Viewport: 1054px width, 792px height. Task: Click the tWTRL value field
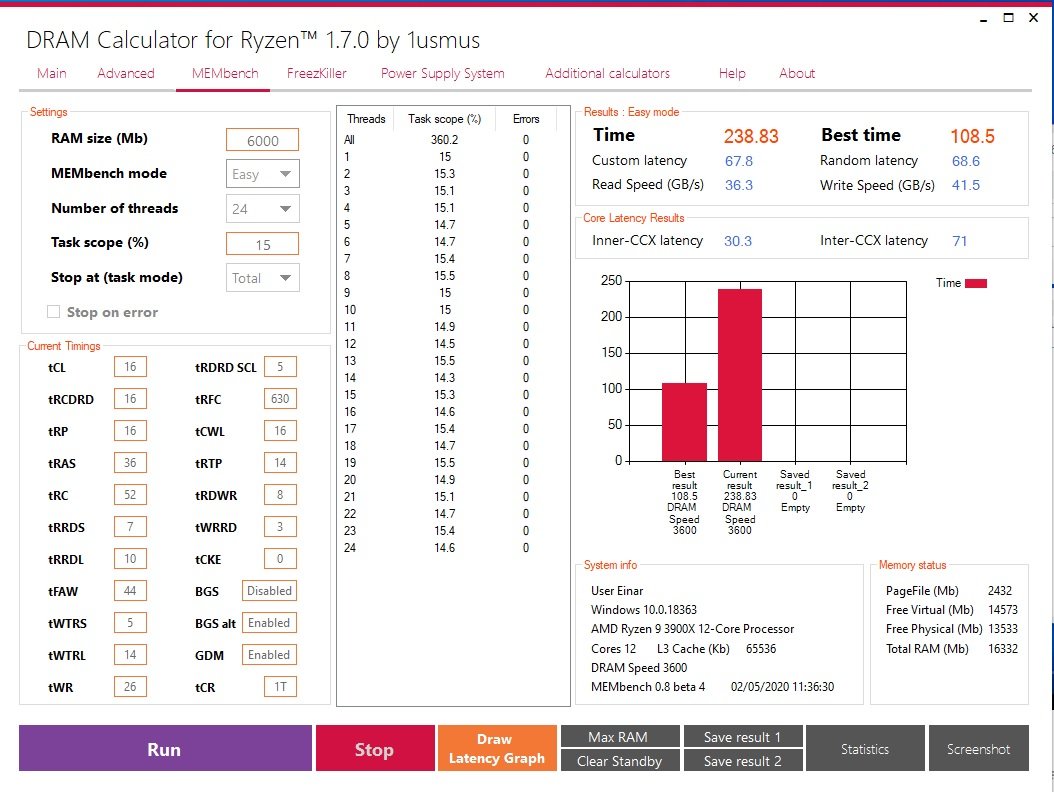click(130, 654)
